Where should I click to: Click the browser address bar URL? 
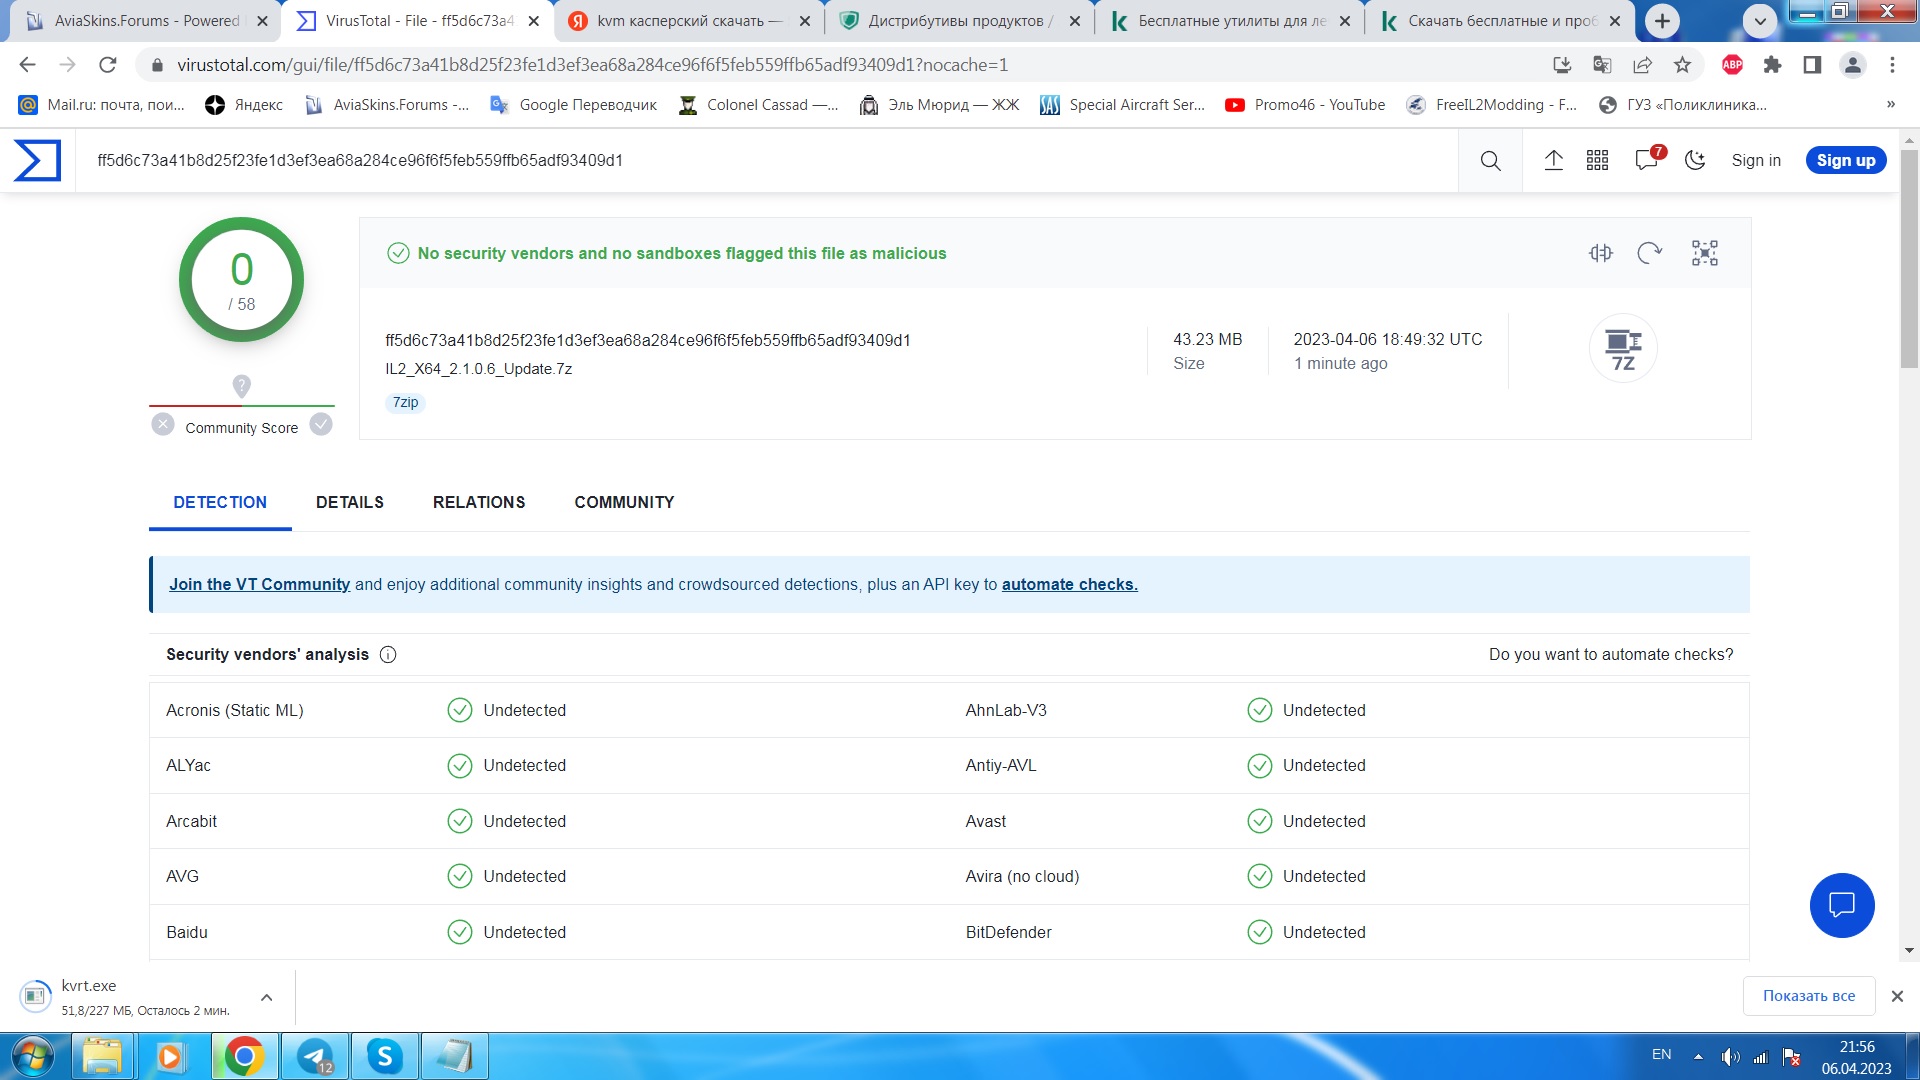[x=592, y=65]
